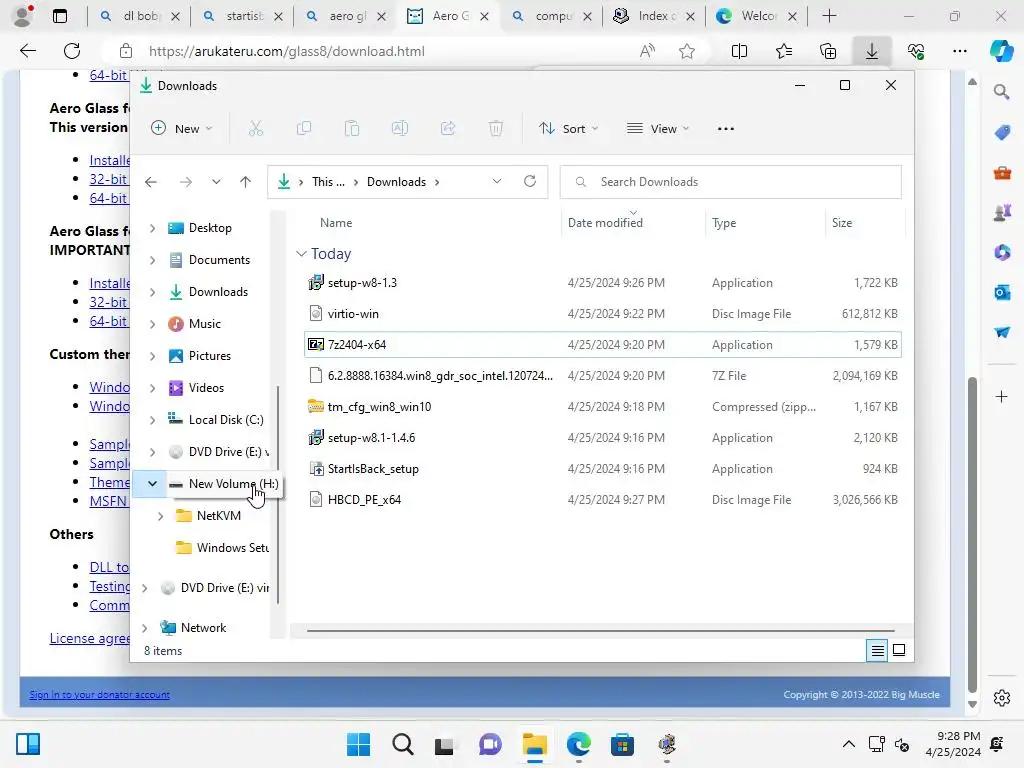
Task: Select the virtio-win disc image file
Action: [603, 314]
